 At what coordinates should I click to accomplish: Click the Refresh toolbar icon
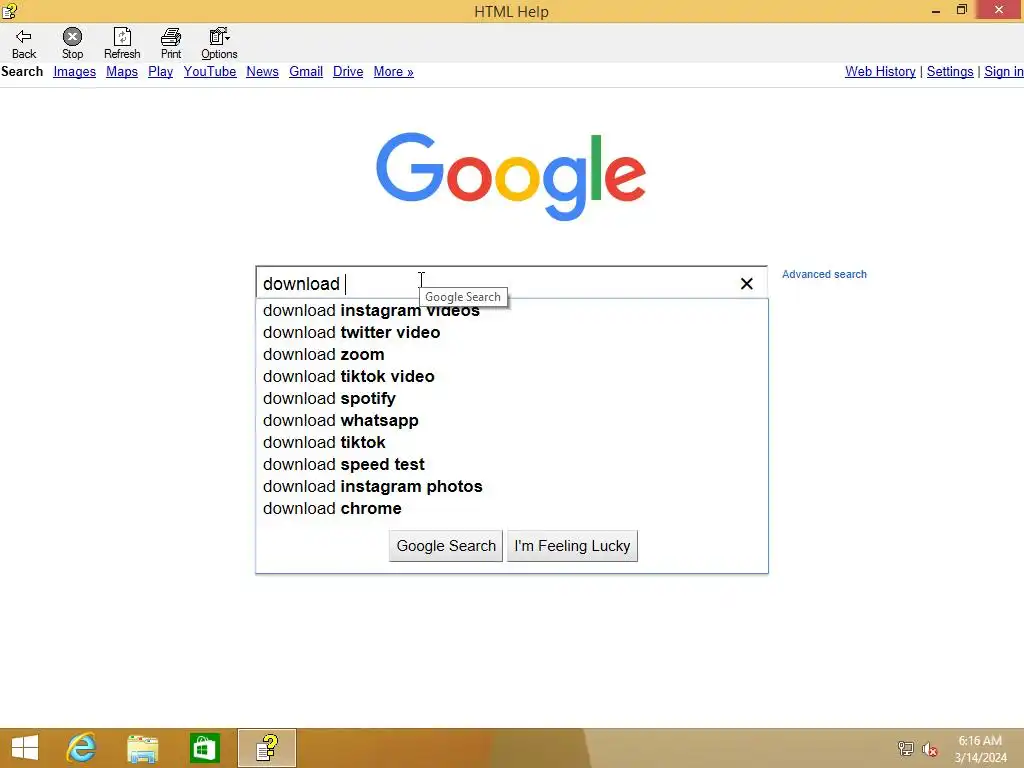pyautogui.click(x=121, y=44)
